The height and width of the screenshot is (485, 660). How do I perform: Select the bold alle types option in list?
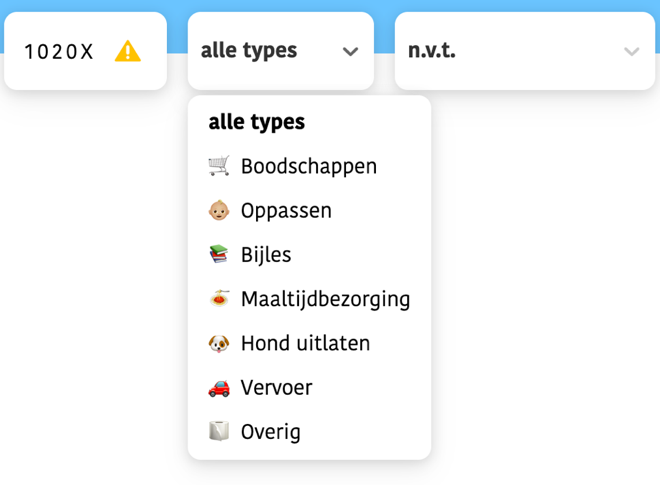click(x=257, y=122)
